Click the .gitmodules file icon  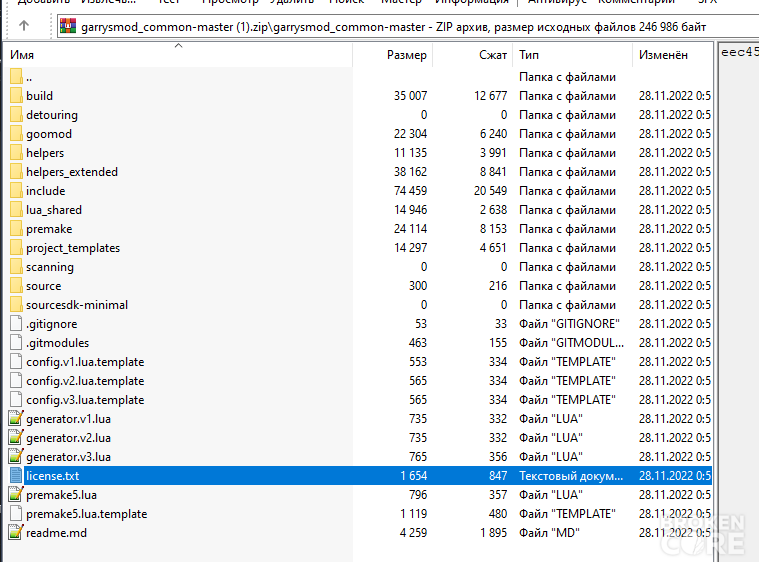coord(16,342)
